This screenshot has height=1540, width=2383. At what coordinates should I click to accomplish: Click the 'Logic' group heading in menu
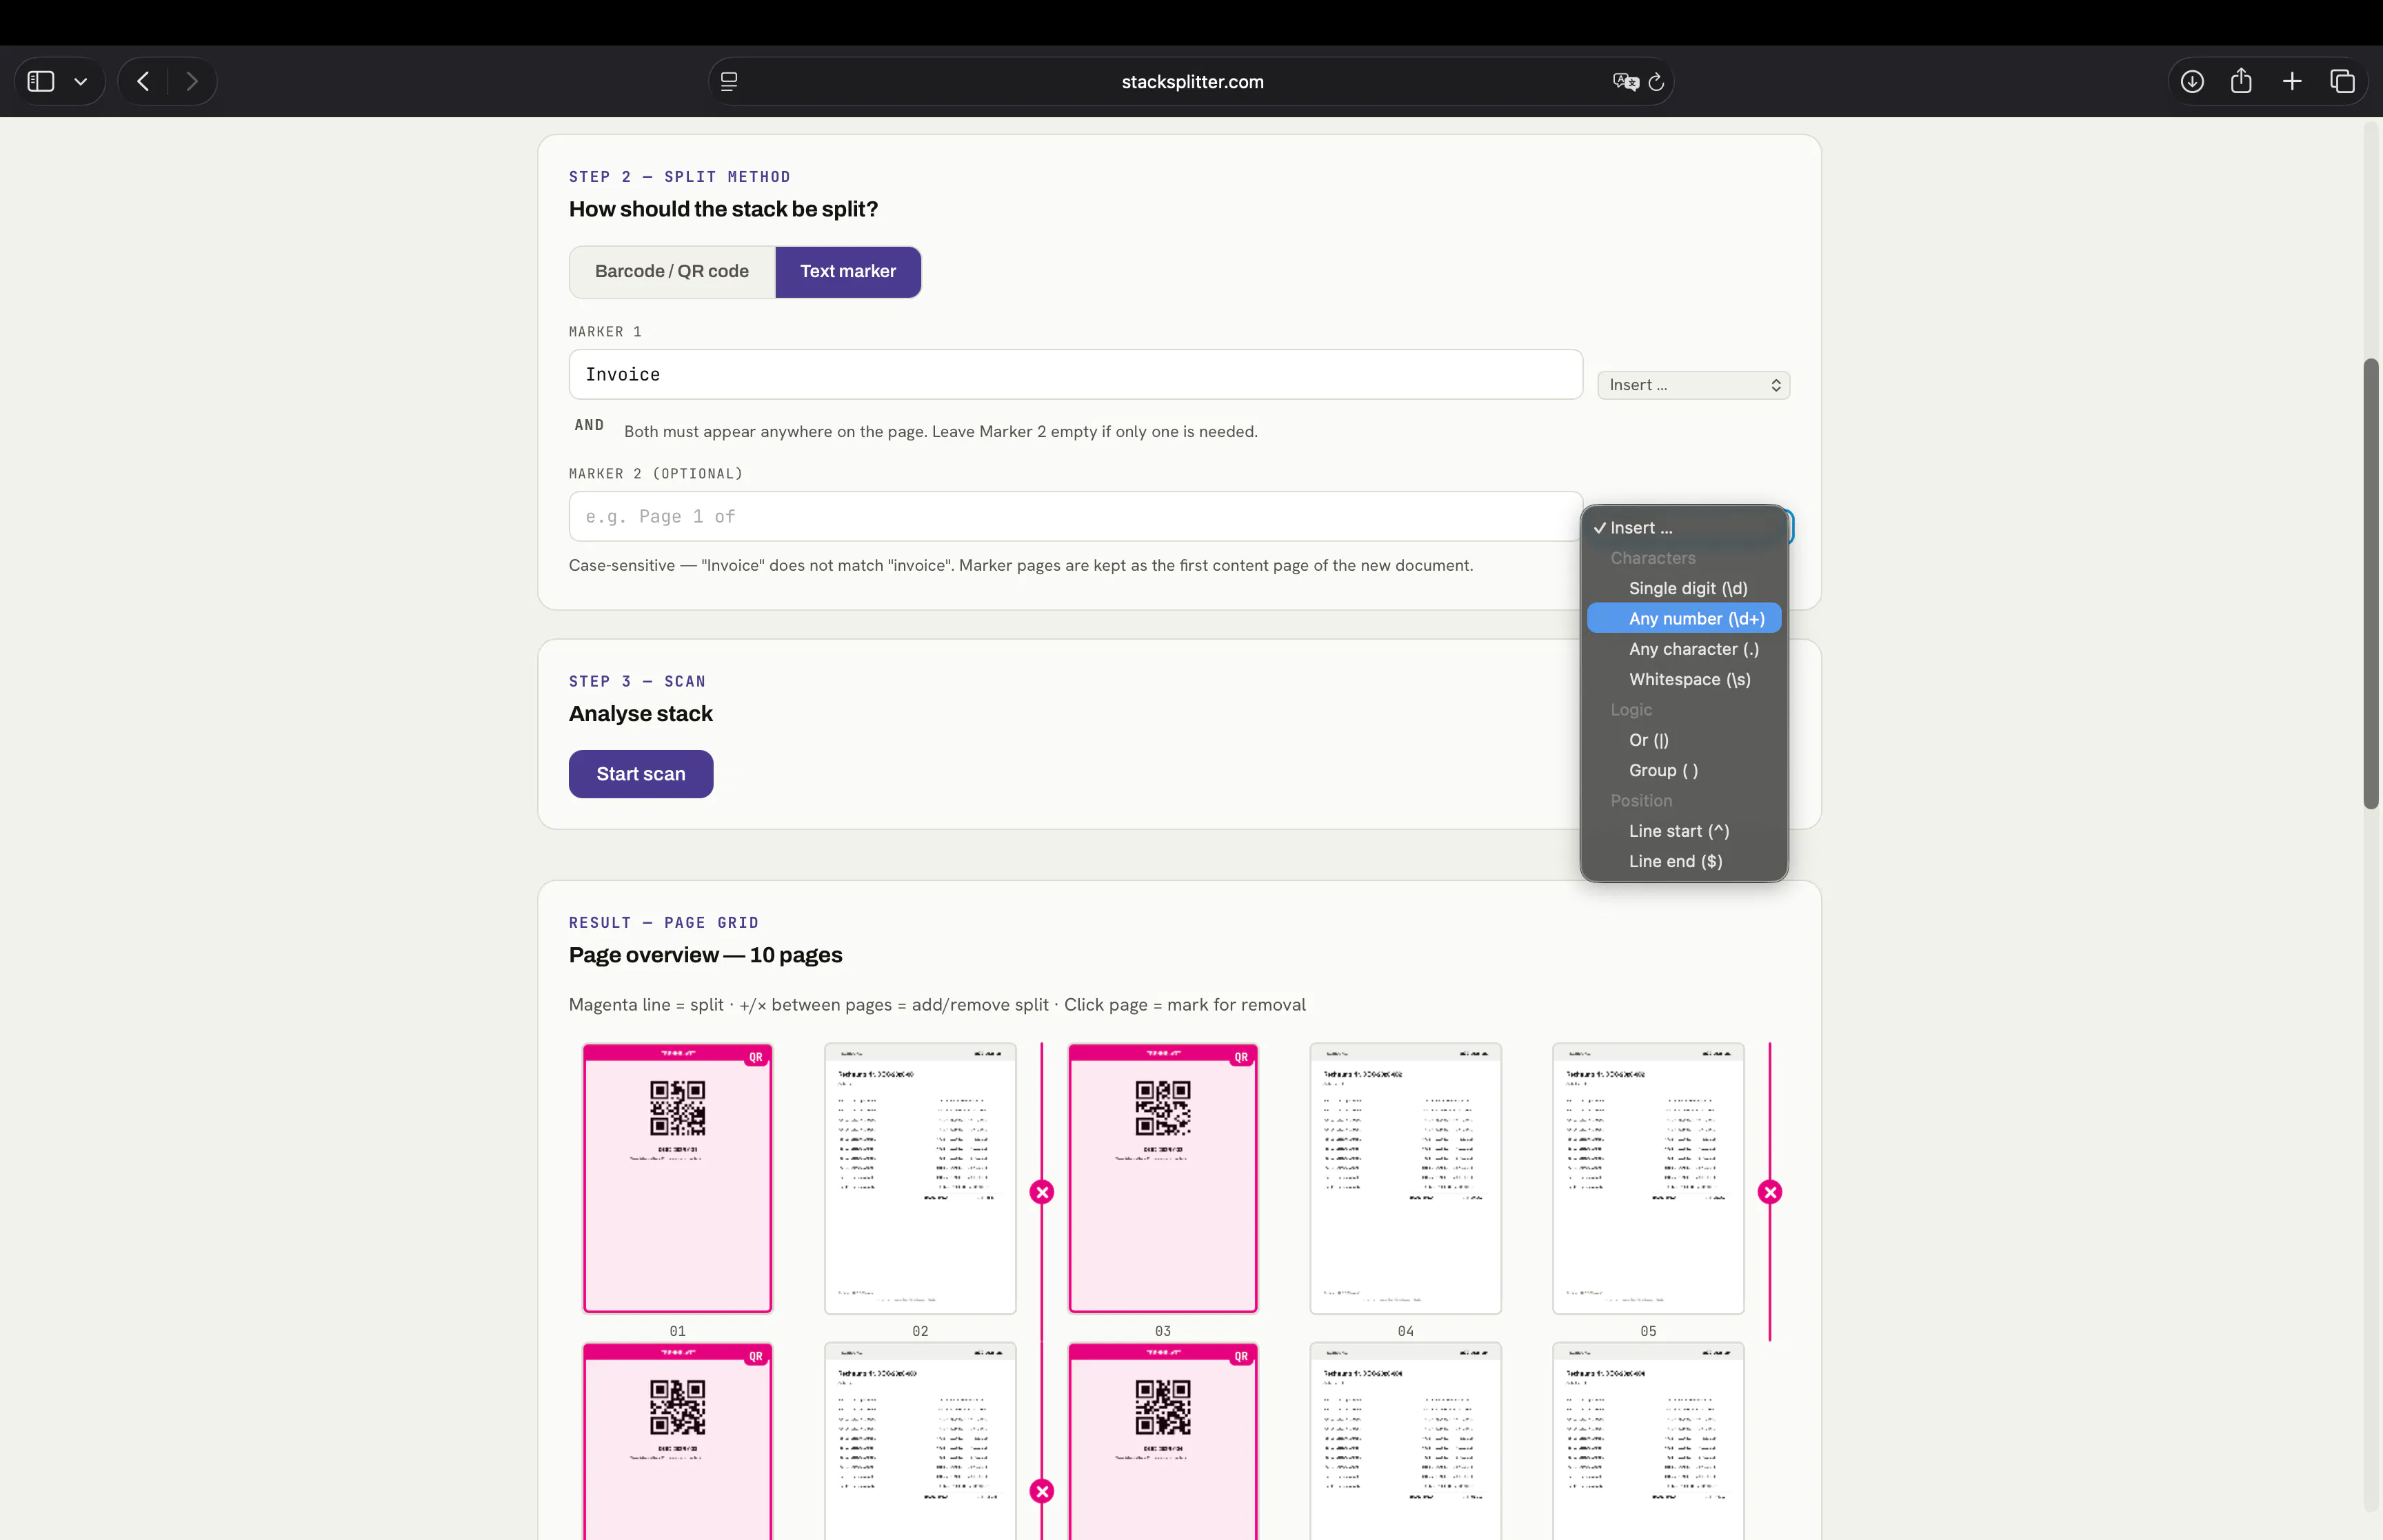click(x=1631, y=710)
